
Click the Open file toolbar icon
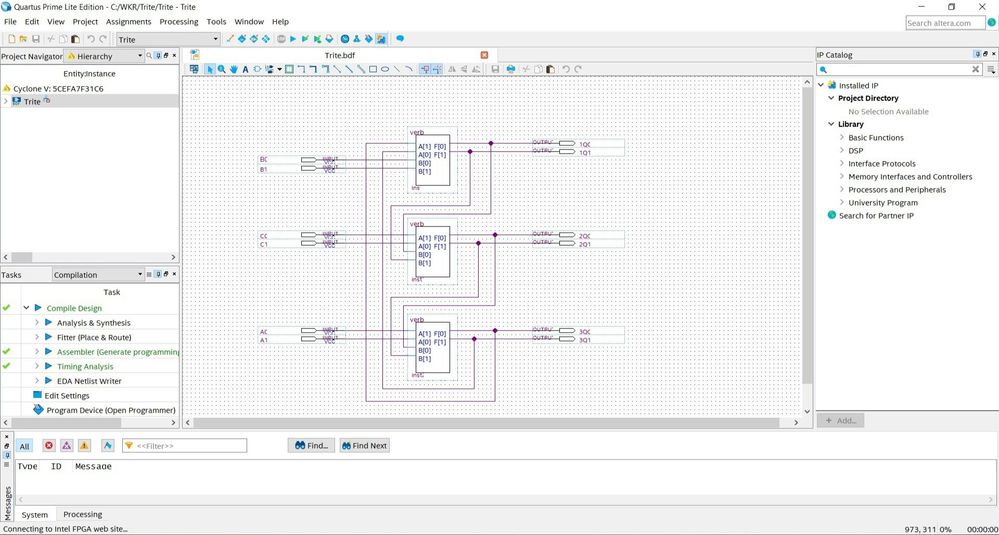24,39
